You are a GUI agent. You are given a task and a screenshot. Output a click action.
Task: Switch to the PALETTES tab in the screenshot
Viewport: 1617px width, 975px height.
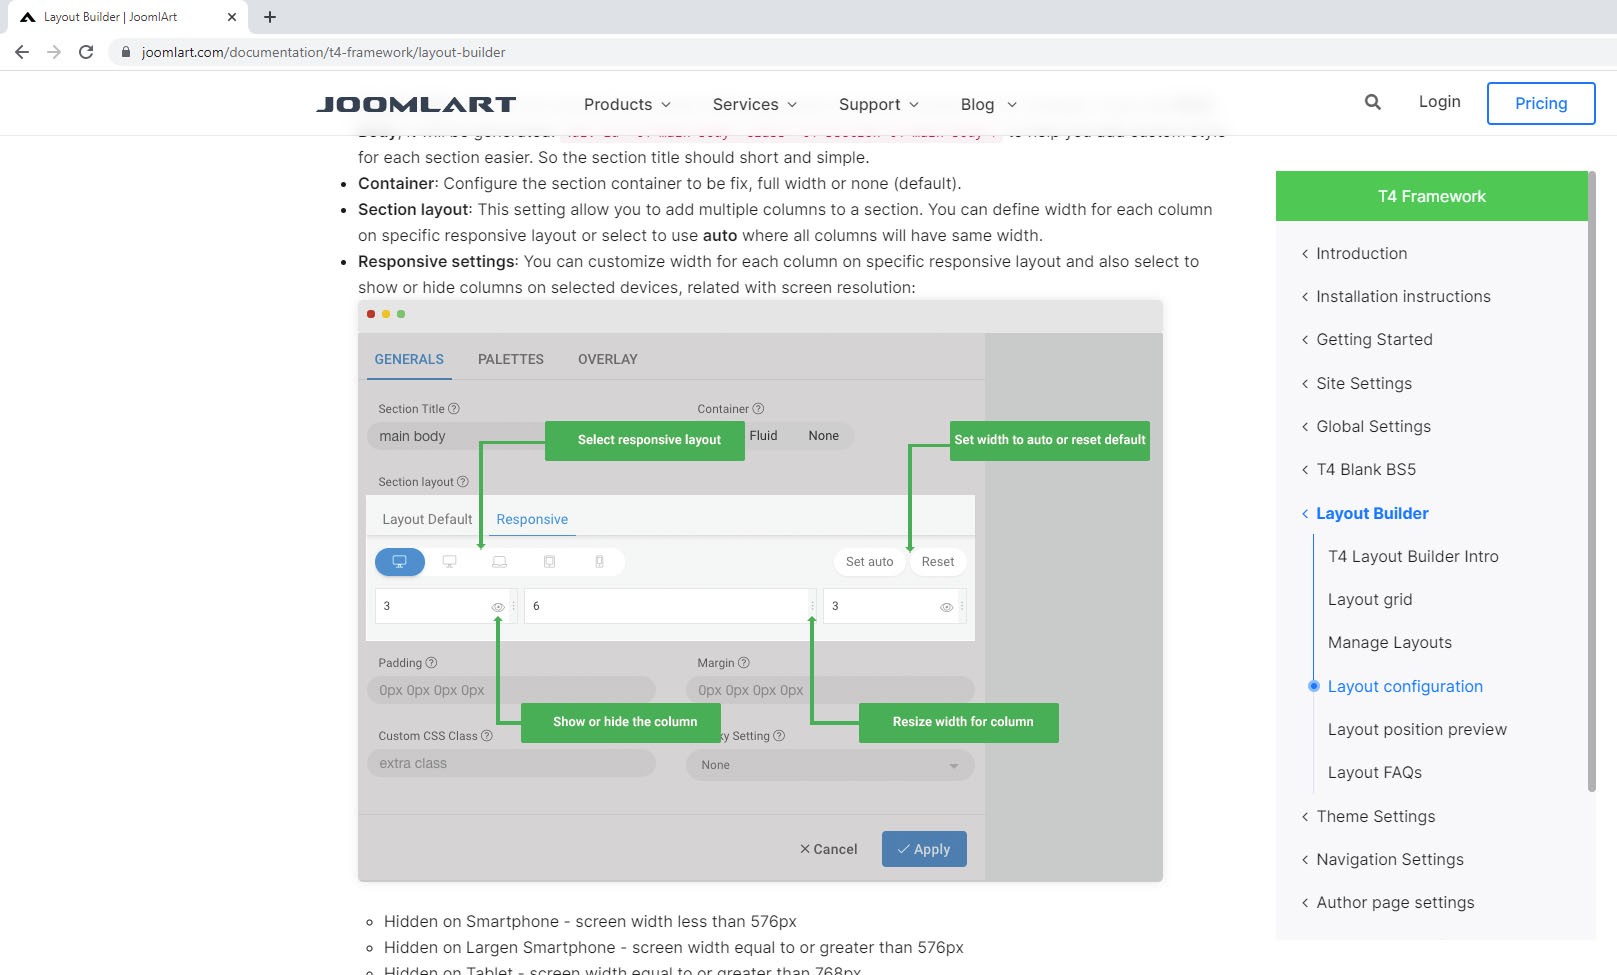pos(511,359)
